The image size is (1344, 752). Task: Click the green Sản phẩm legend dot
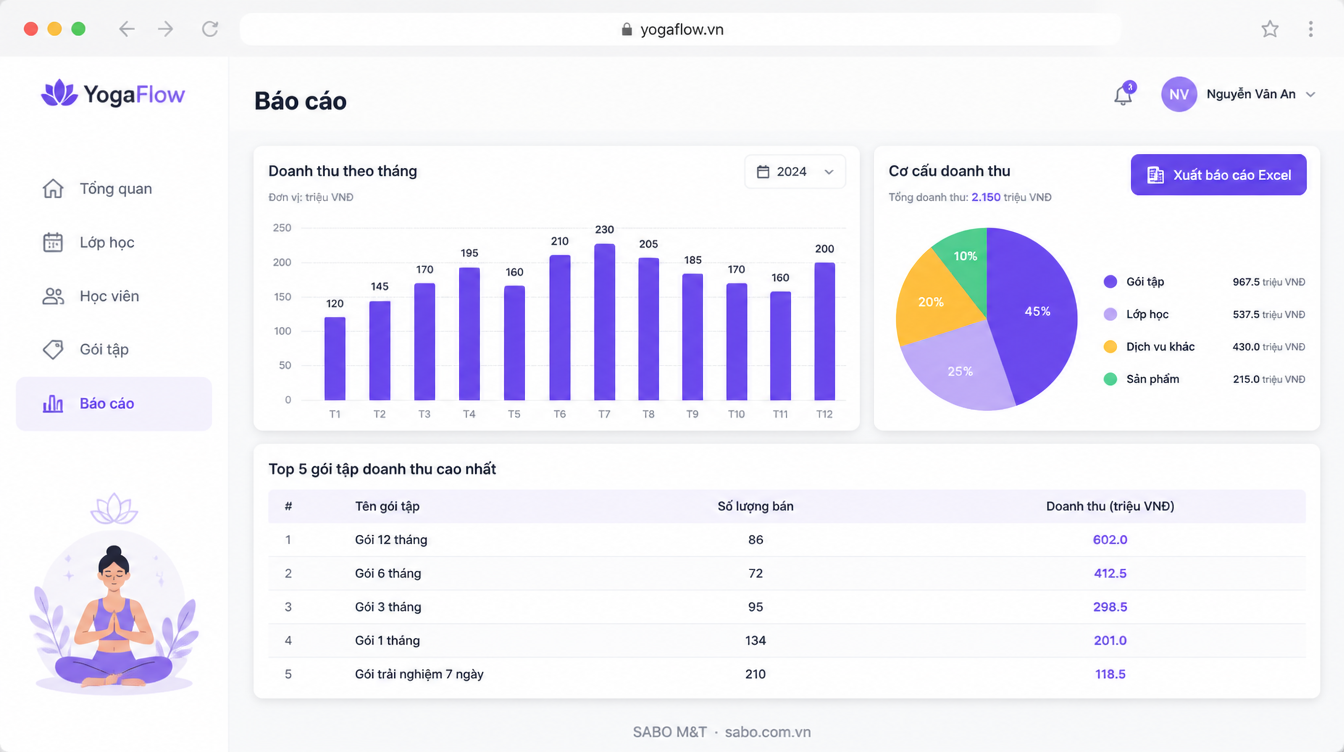click(1110, 379)
